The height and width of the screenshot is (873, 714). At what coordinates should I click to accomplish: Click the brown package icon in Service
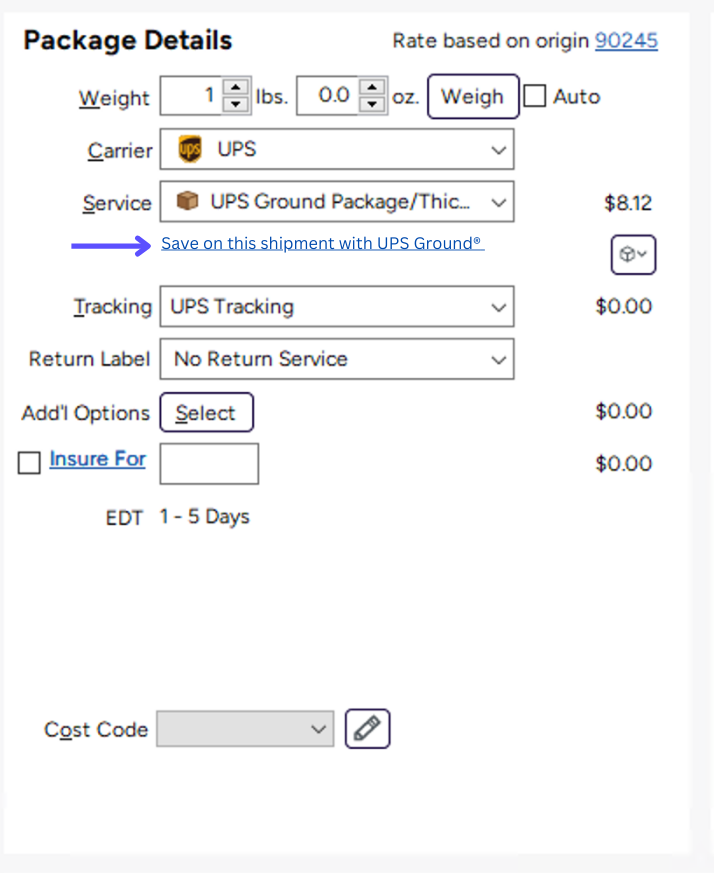click(x=187, y=202)
